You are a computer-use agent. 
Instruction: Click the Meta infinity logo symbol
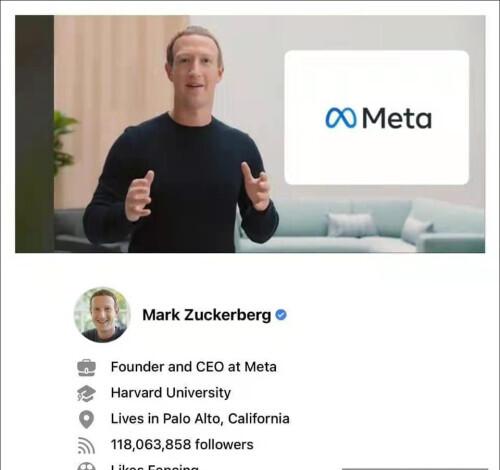(341, 118)
